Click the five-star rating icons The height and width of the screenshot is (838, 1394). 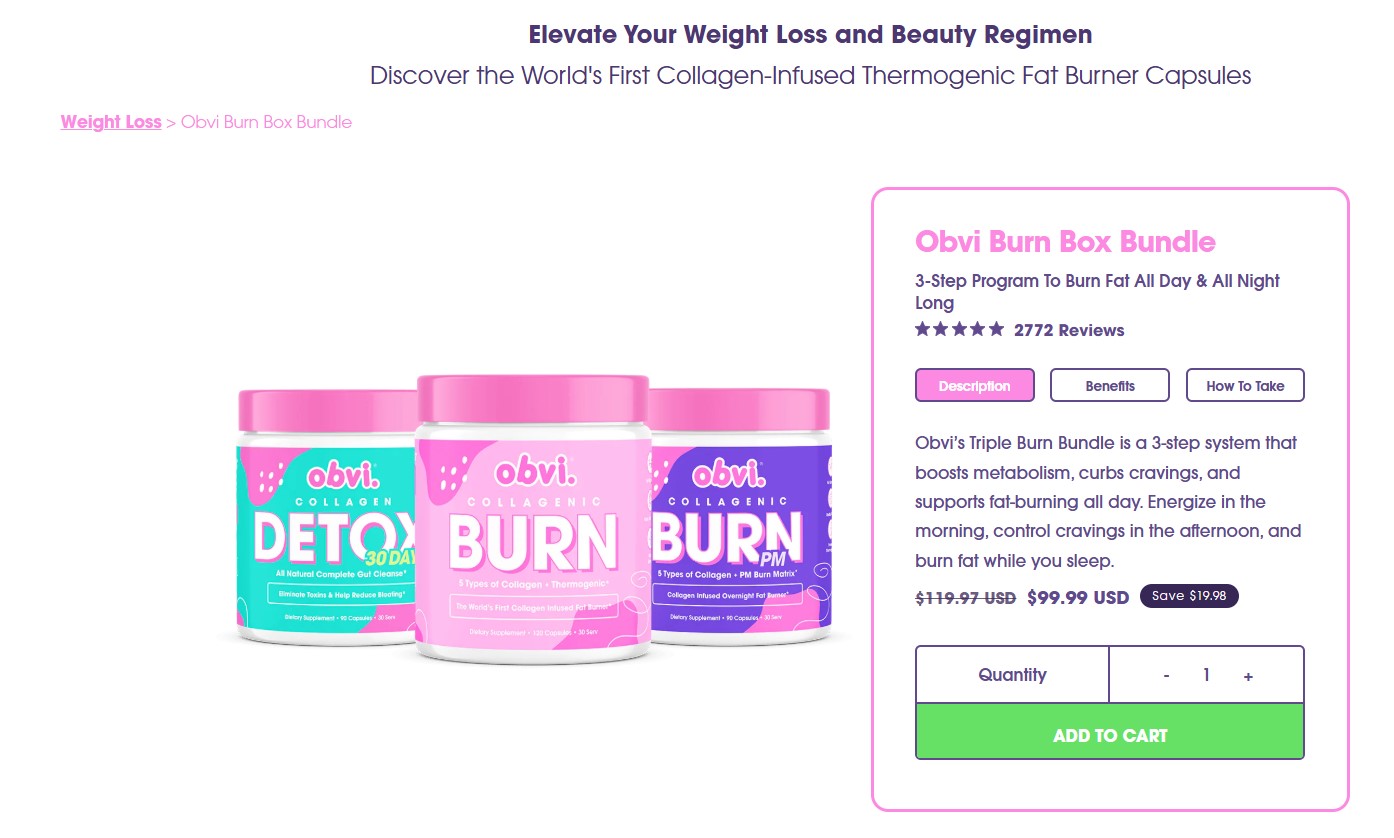click(959, 329)
